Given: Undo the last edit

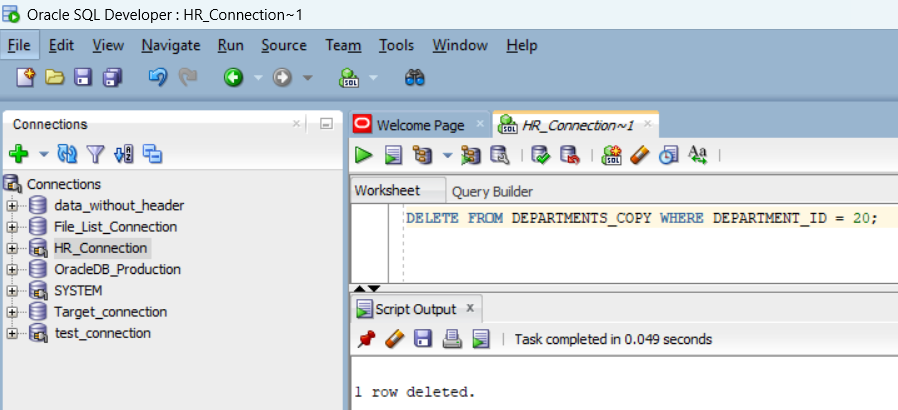Looking at the screenshot, I should coord(157,77).
